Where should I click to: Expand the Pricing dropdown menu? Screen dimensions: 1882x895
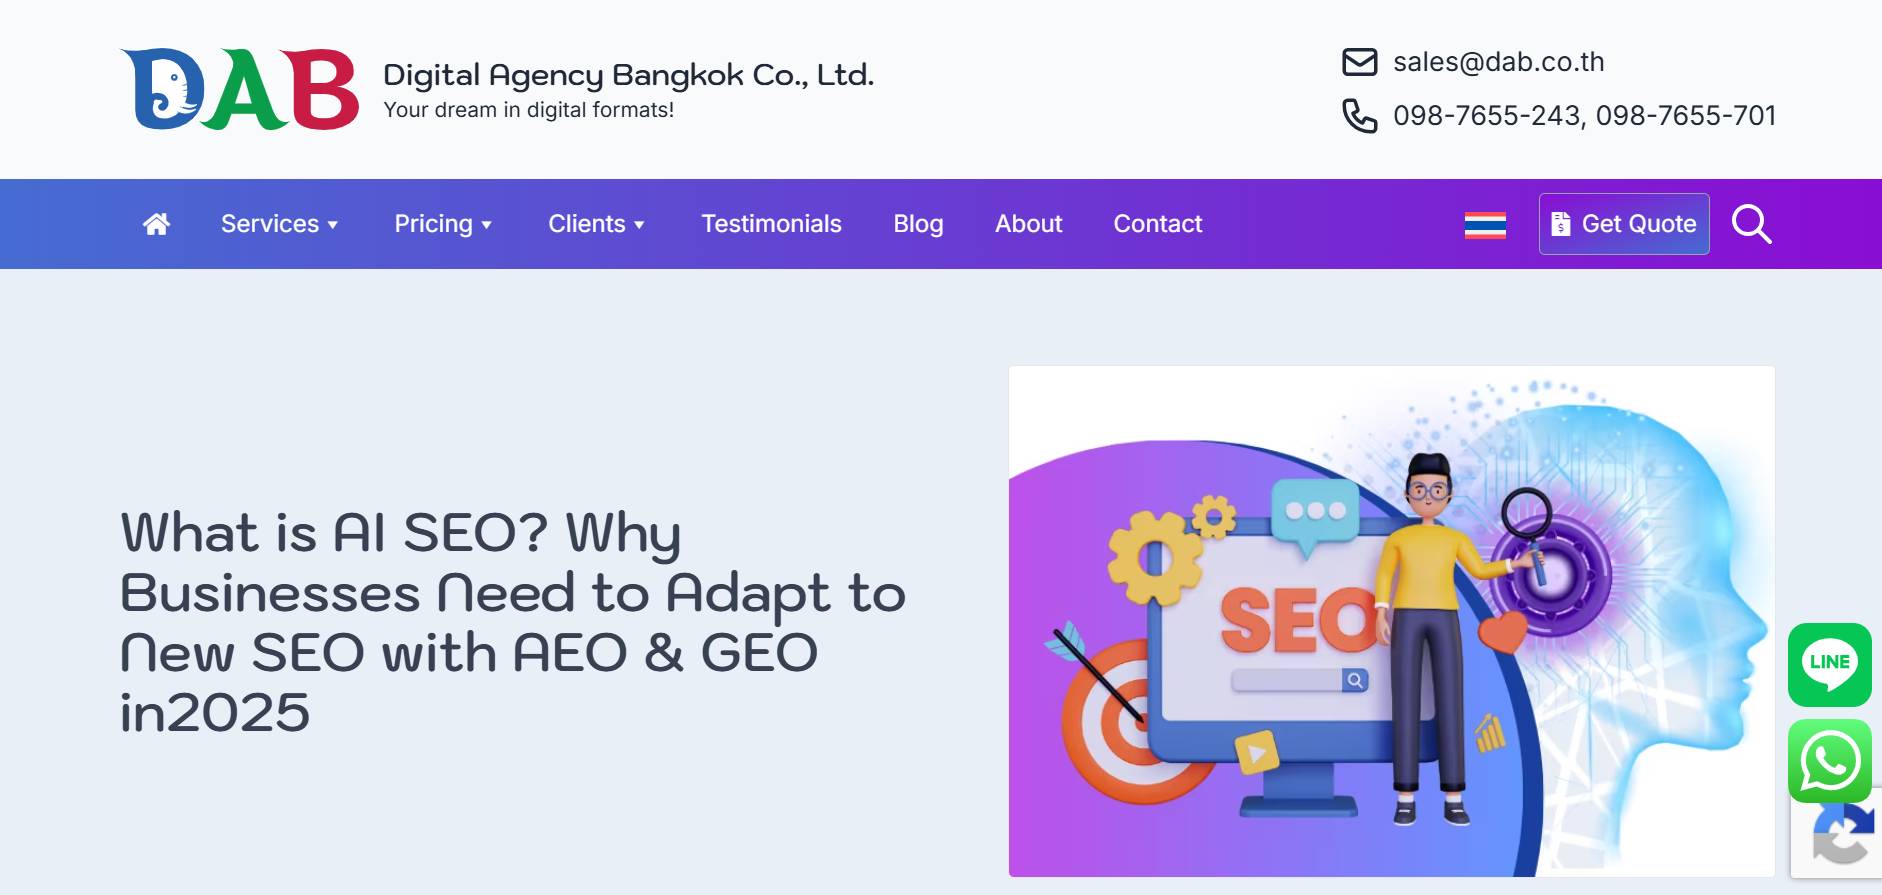(443, 224)
